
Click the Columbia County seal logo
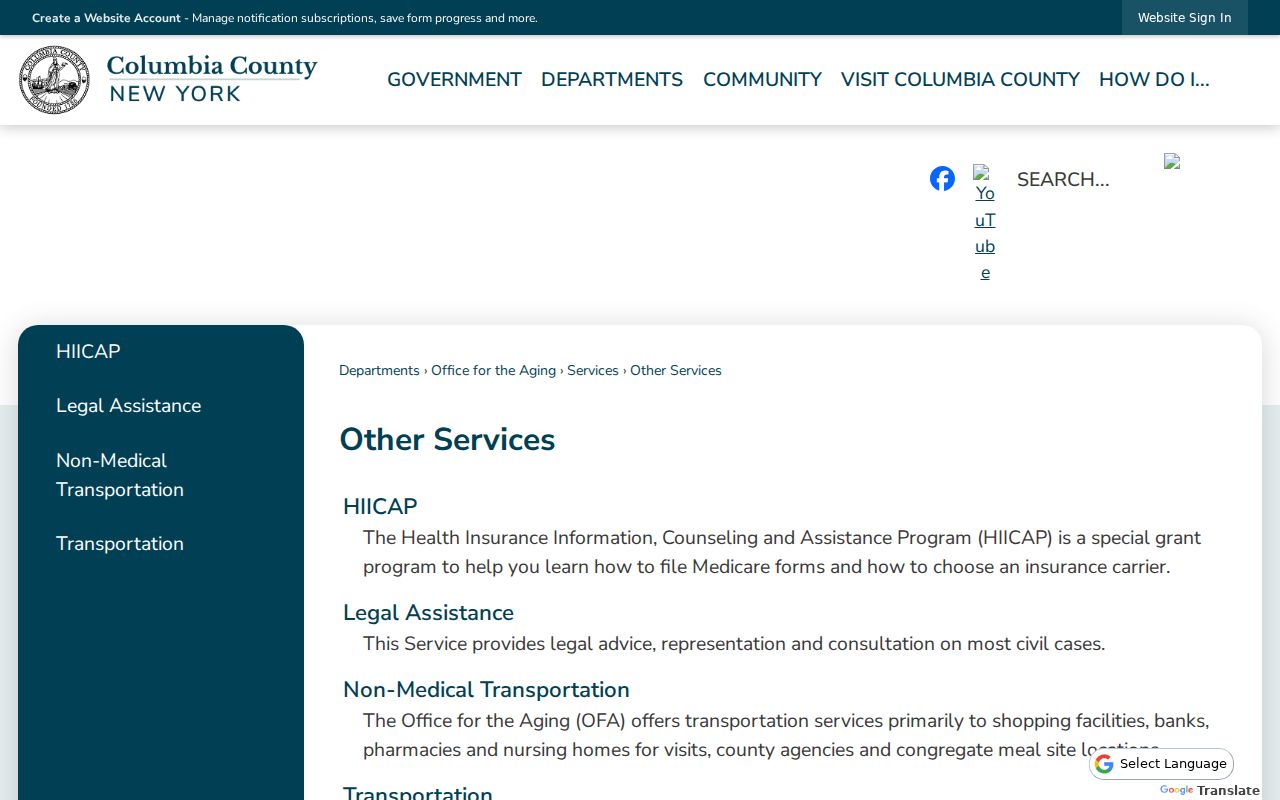(54, 80)
